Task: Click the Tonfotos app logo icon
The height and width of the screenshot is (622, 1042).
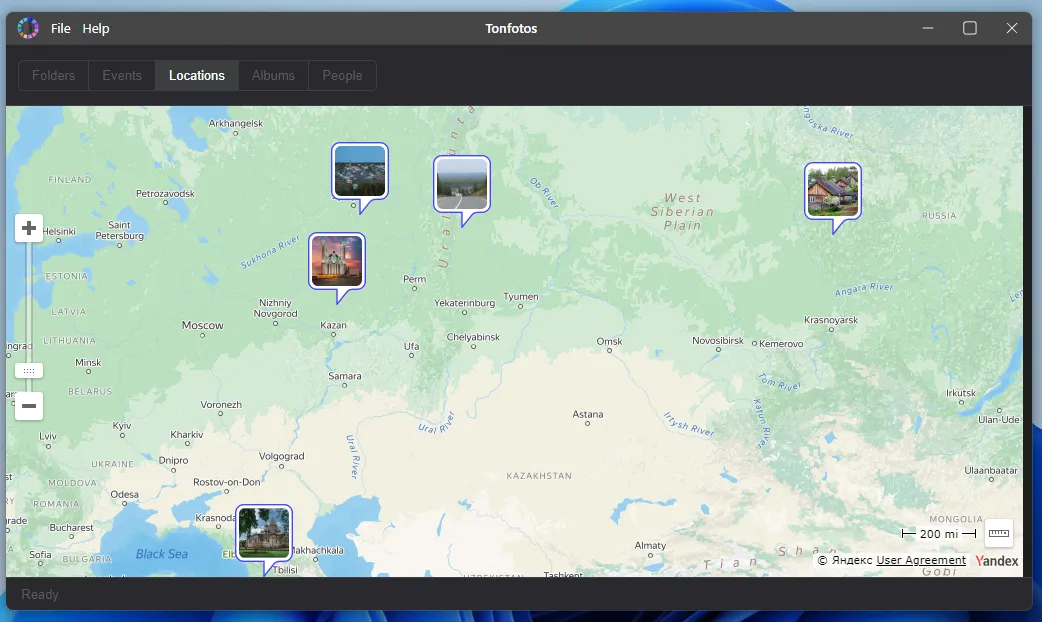Action: [x=28, y=28]
